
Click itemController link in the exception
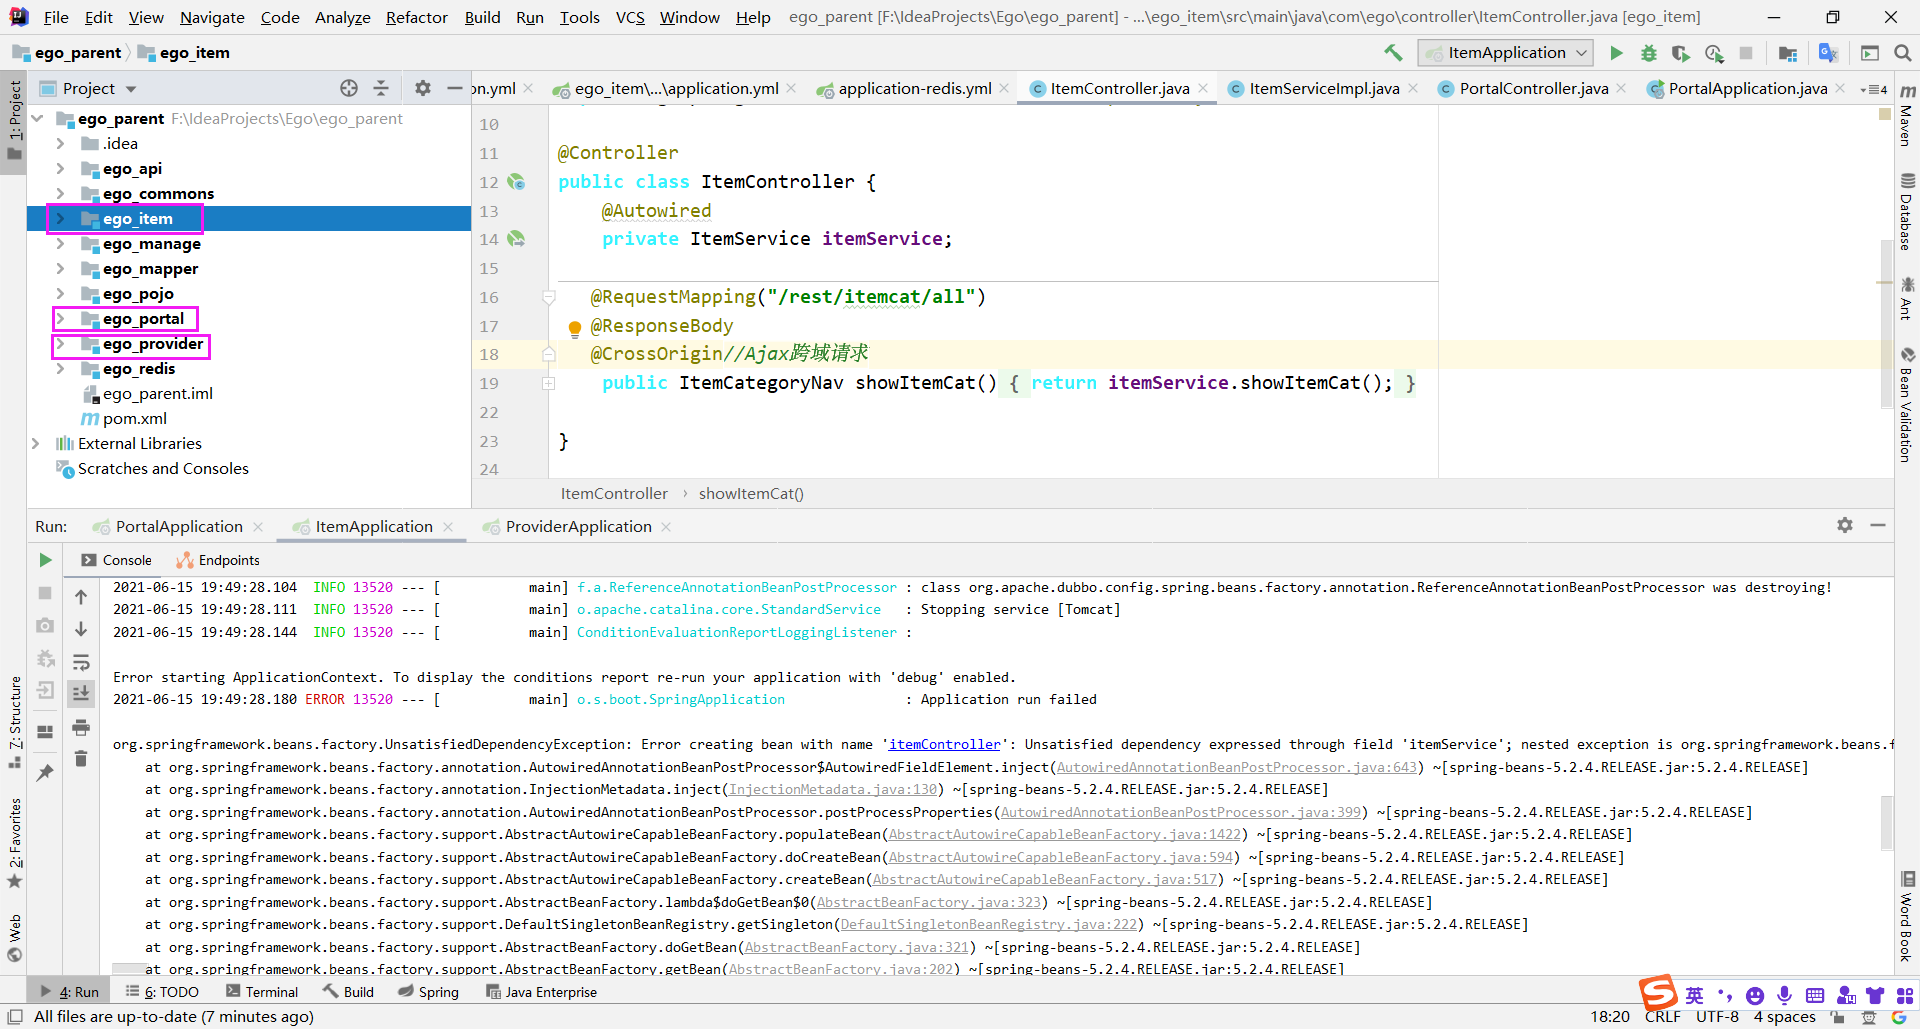[944, 744]
